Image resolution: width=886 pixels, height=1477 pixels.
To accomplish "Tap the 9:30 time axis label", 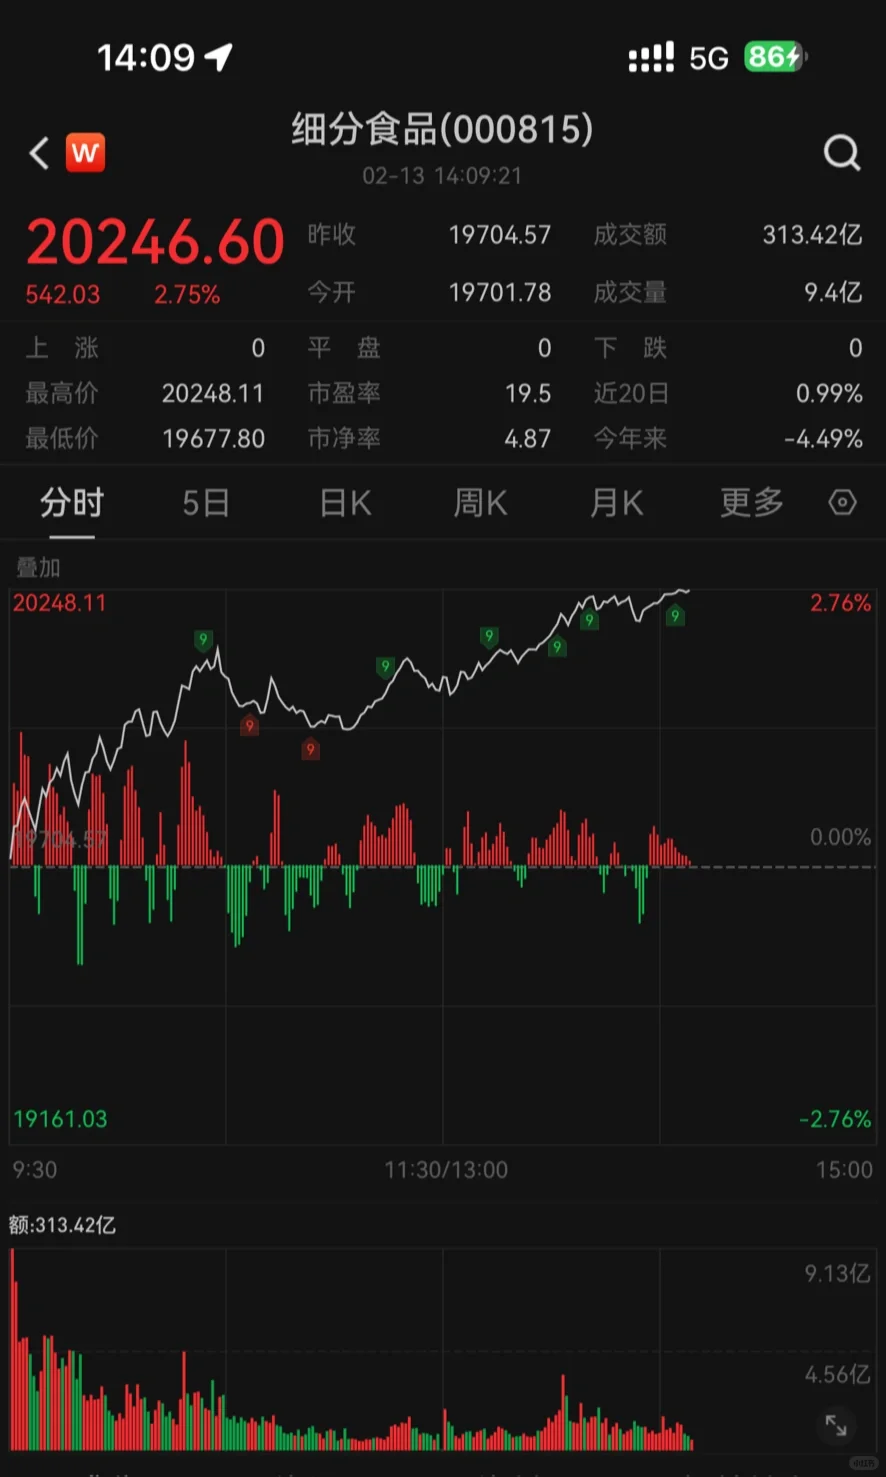I will click(x=35, y=1170).
